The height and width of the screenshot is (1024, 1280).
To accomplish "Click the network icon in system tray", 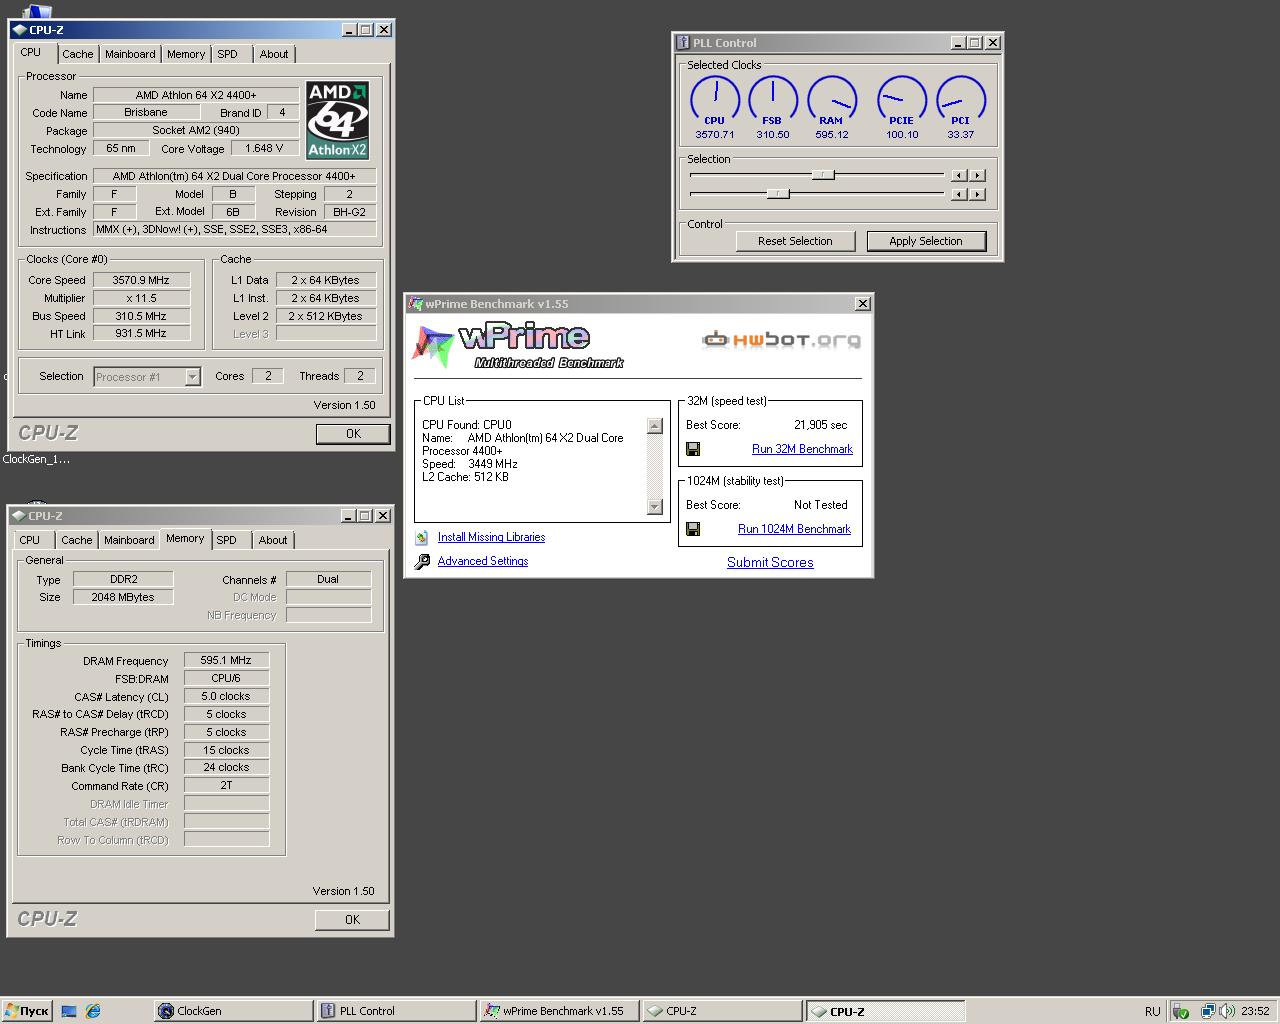I will pos(1208,1011).
